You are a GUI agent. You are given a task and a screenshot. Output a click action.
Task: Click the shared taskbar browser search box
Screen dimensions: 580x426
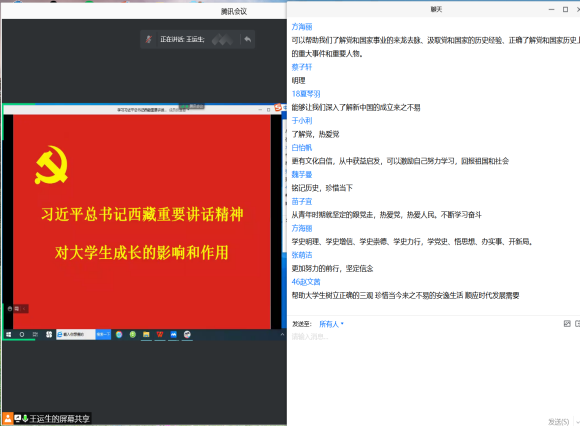coord(76,335)
